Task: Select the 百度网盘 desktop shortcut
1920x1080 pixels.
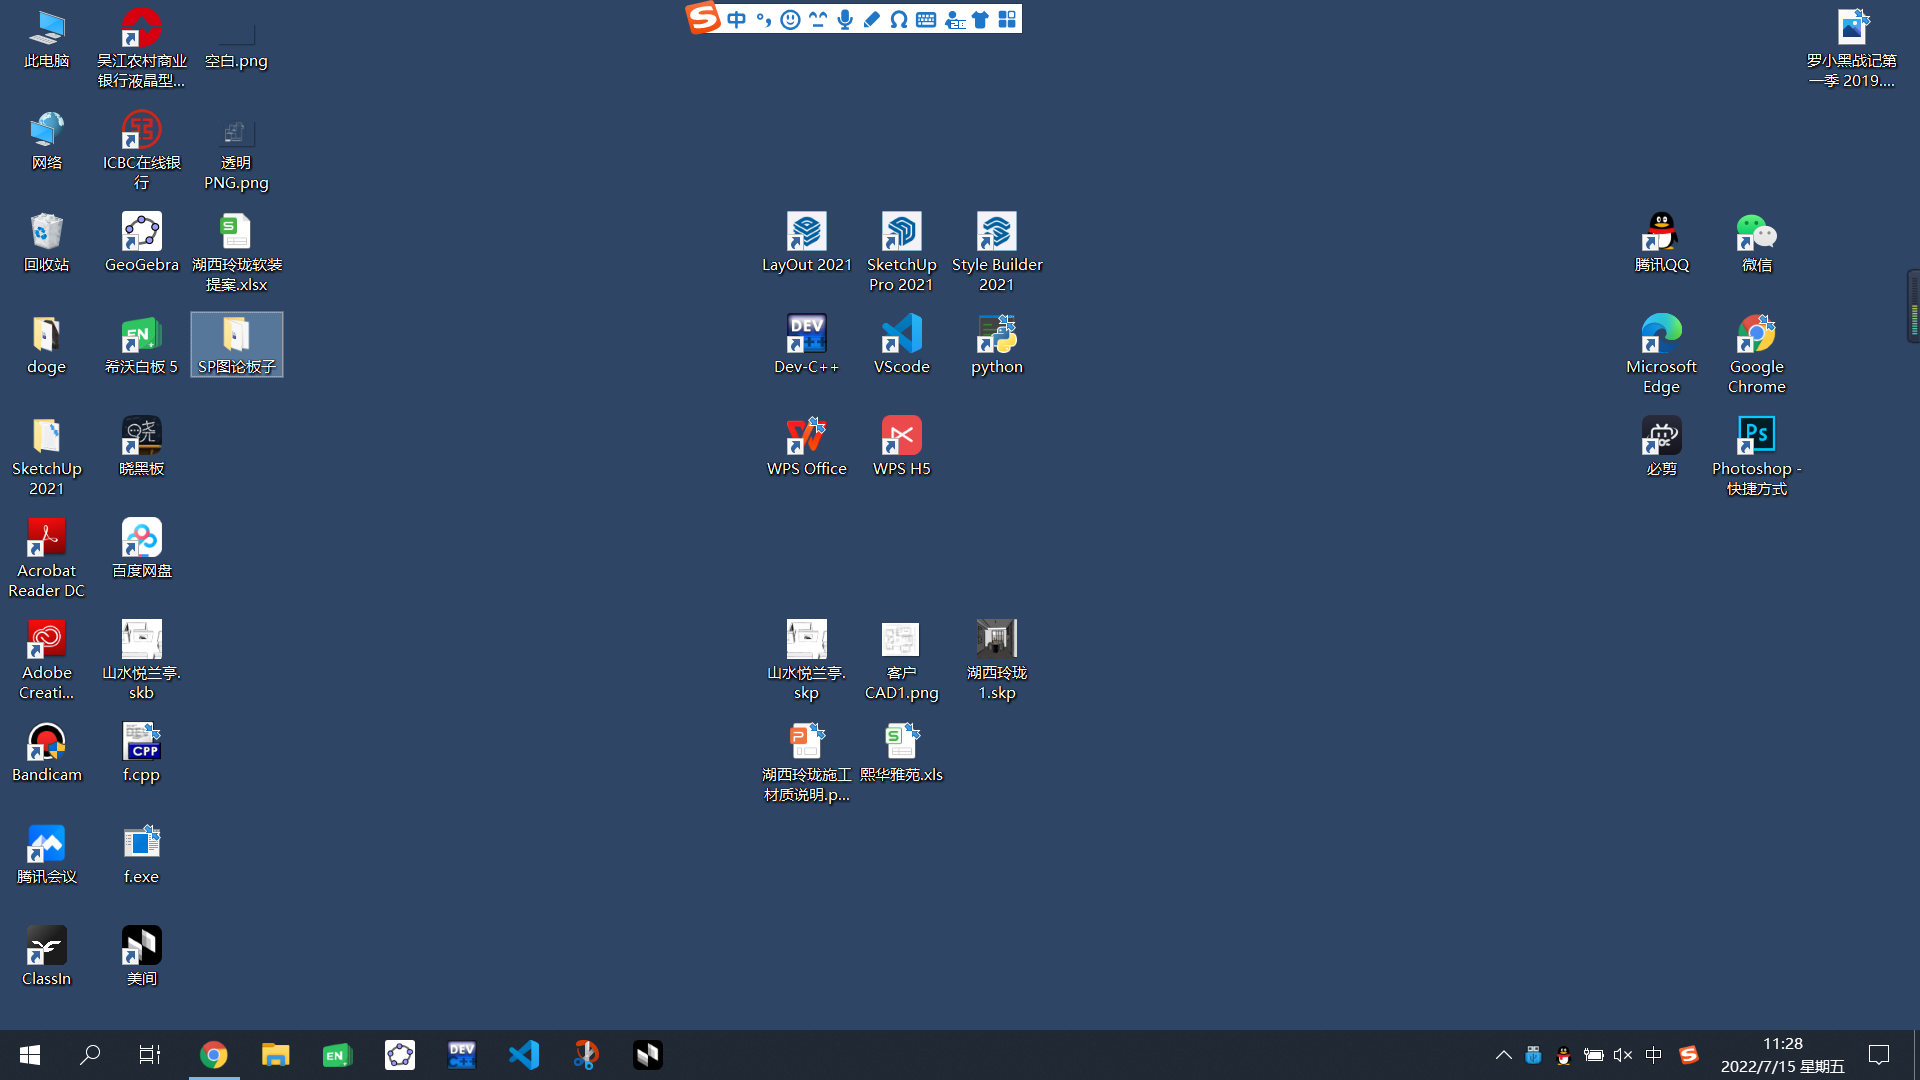Action: click(x=141, y=550)
